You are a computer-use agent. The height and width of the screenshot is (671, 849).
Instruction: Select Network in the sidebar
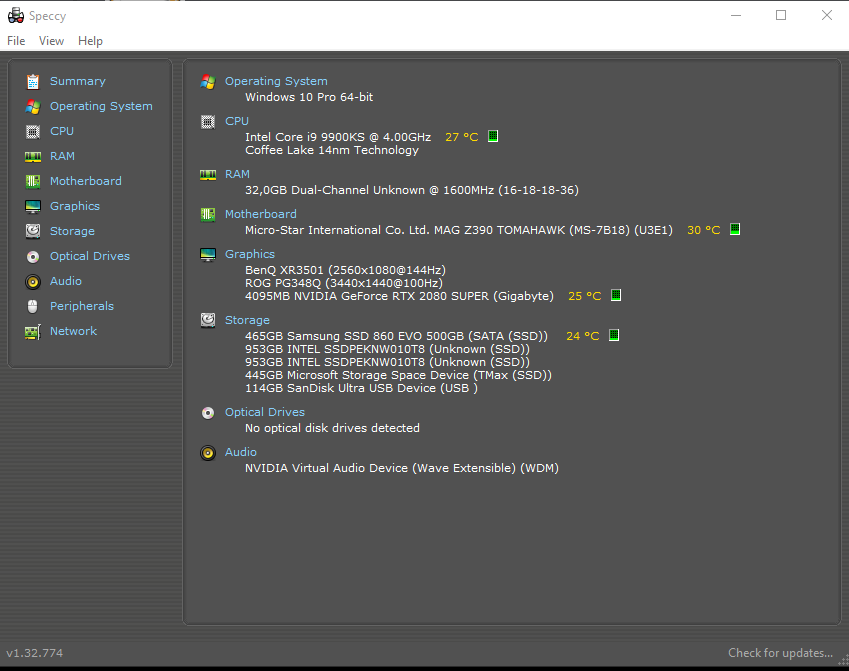(x=73, y=331)
